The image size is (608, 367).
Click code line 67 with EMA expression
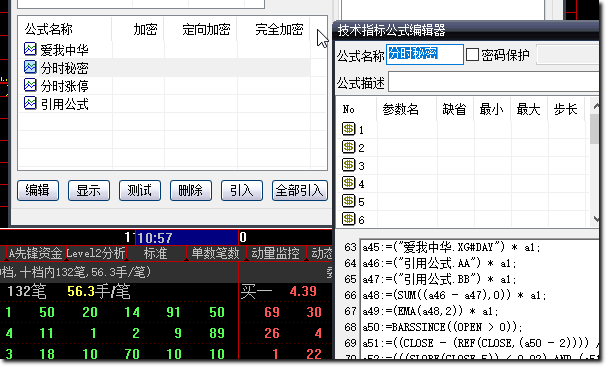click(x=430, y=311)
